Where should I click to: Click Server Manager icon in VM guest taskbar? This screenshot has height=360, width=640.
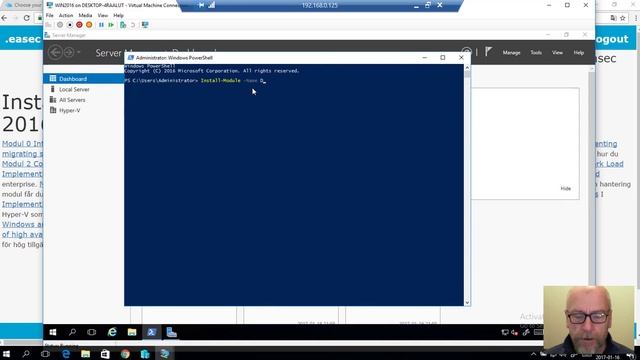point(171,332)
